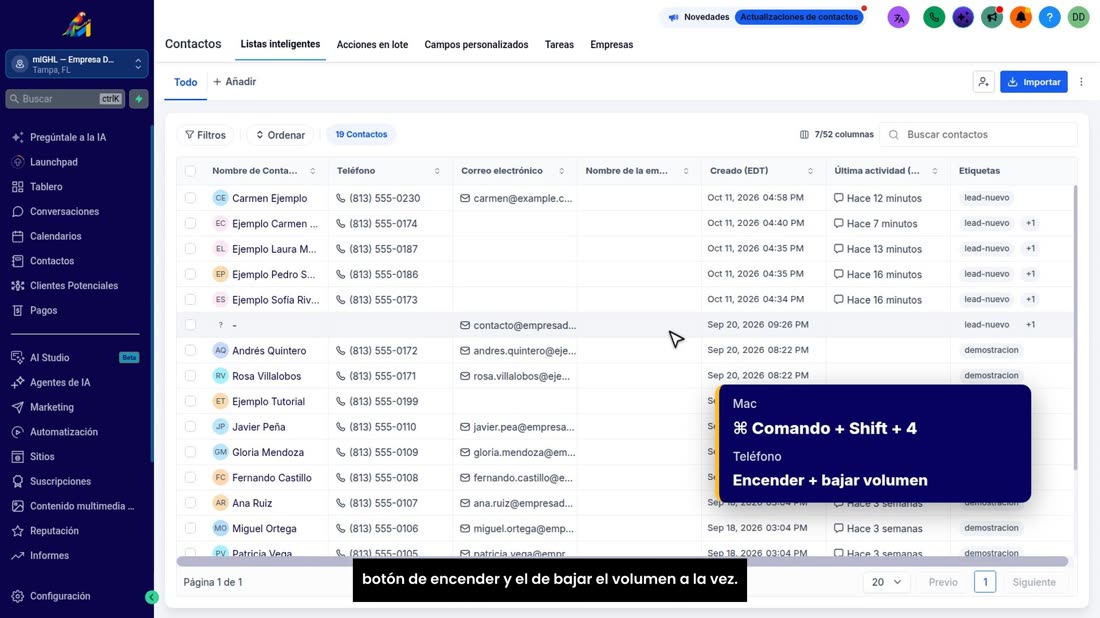Go to Calendarios in the sidebar
This screenshot has height=618, width=1100.
click(55, 236)
